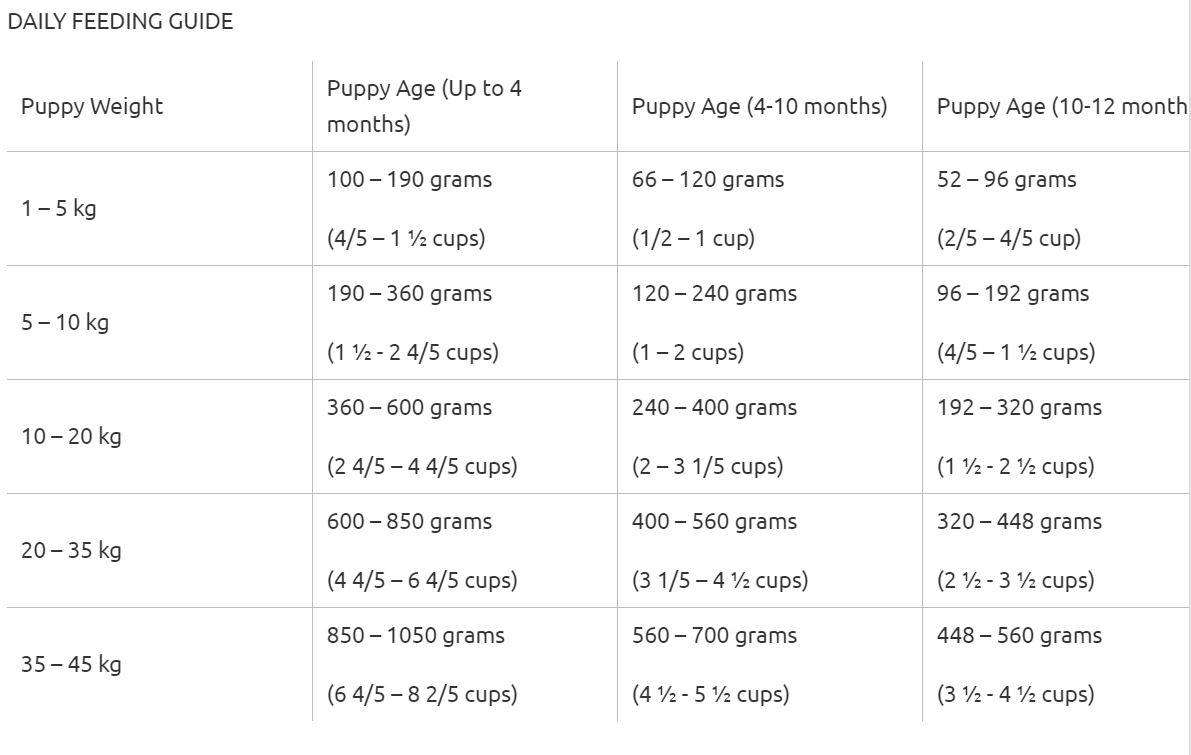
Task: Select the 240 – 400 grams cell
Action: (x=714, y=408)
